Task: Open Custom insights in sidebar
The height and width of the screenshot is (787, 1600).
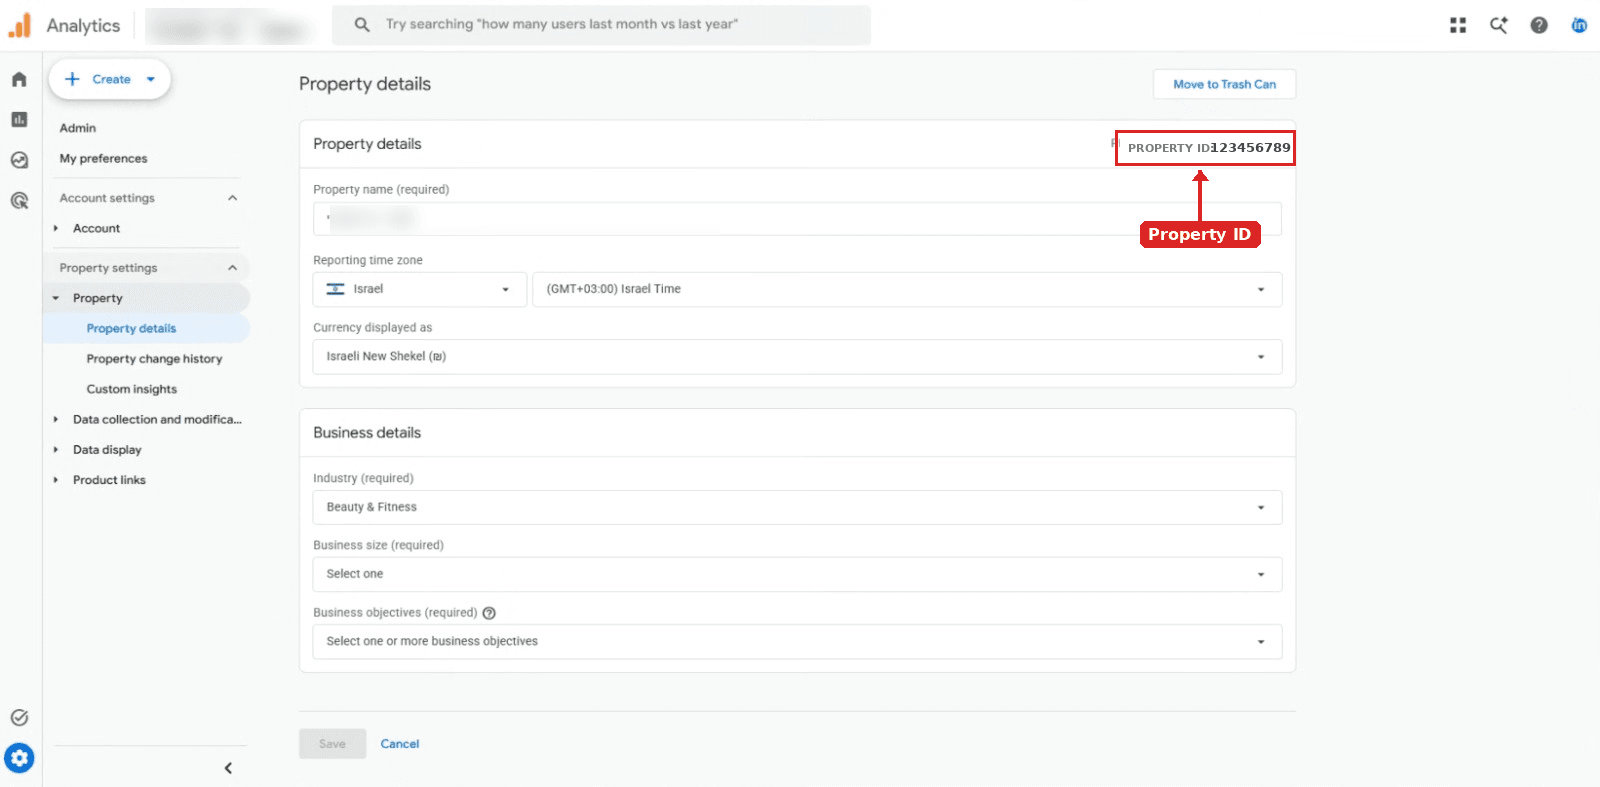Action: click(x=131, y=389)
